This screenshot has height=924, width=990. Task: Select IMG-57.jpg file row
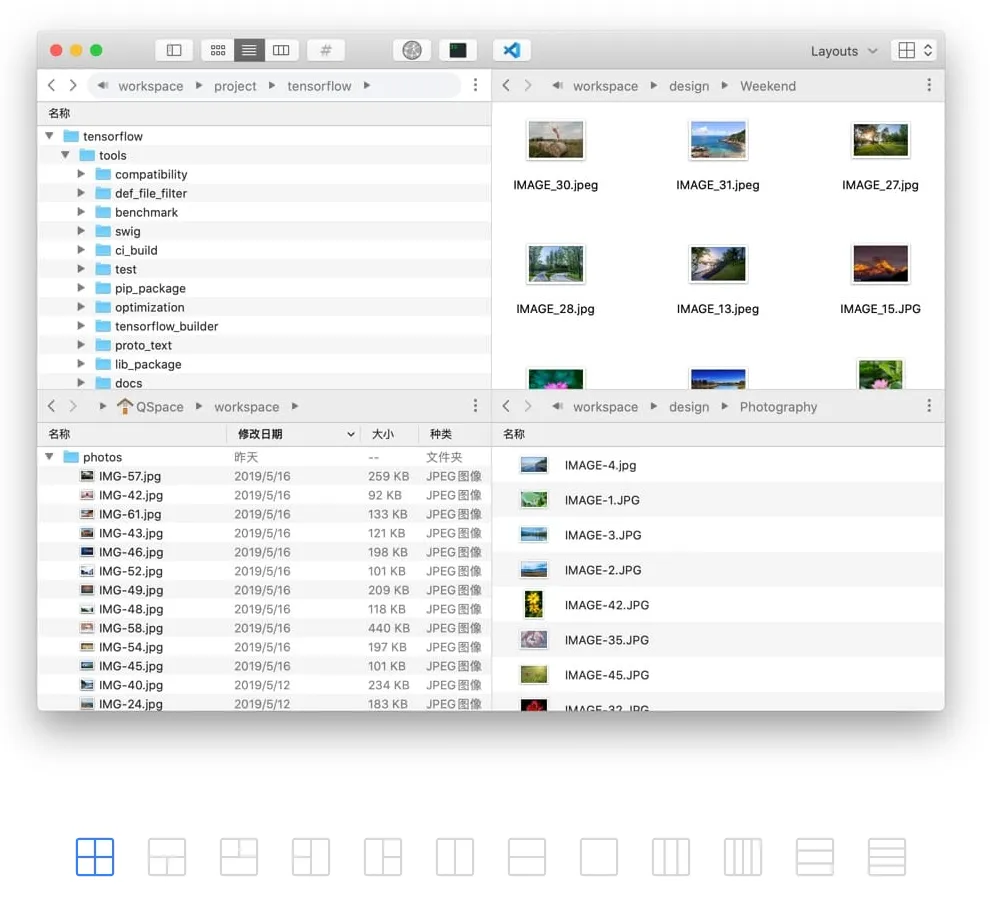click(x=265, y=476)
